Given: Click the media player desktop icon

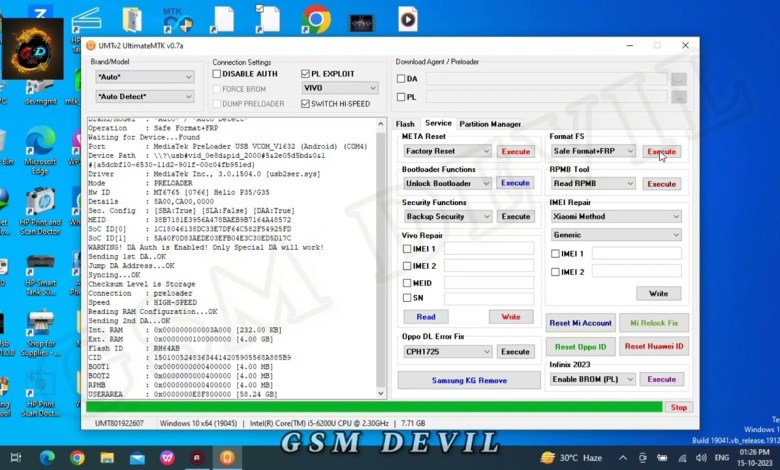Looking at the screenshot, I should pos(407,18).
